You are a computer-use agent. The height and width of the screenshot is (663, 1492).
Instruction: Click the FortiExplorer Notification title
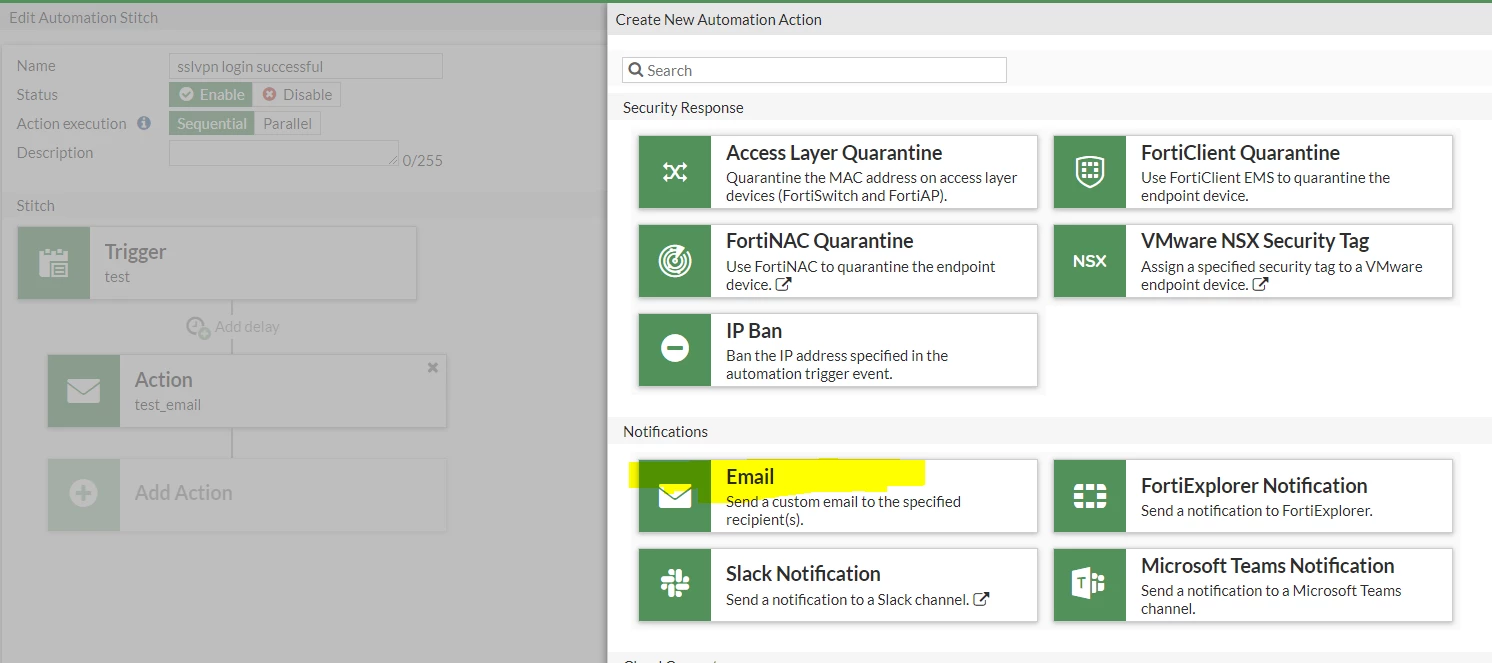coord(1254,486)
